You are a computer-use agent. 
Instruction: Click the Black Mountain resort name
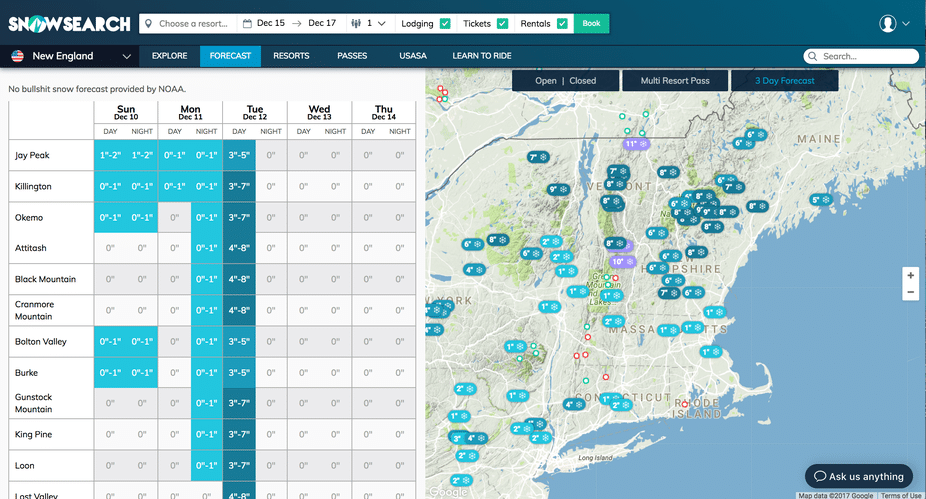click(45, 279)
